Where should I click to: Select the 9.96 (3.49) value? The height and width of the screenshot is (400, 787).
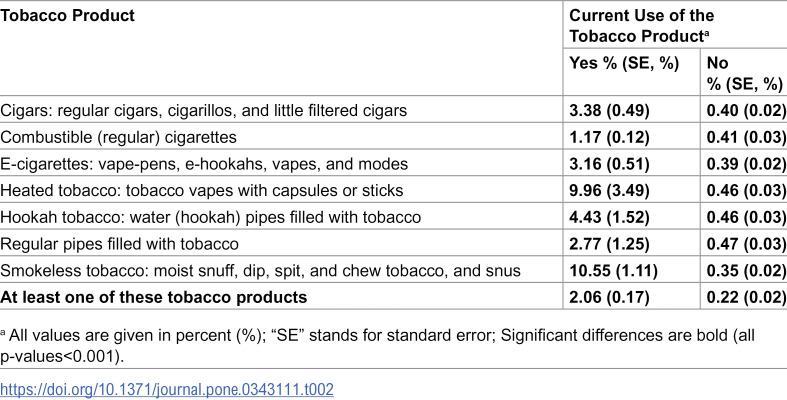[x=609, y=190]
